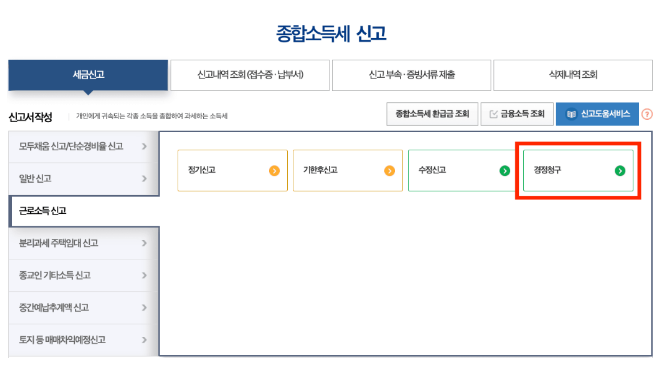
Task: Expand the chevron beside 일반 신고
Action: pos(144,179)
